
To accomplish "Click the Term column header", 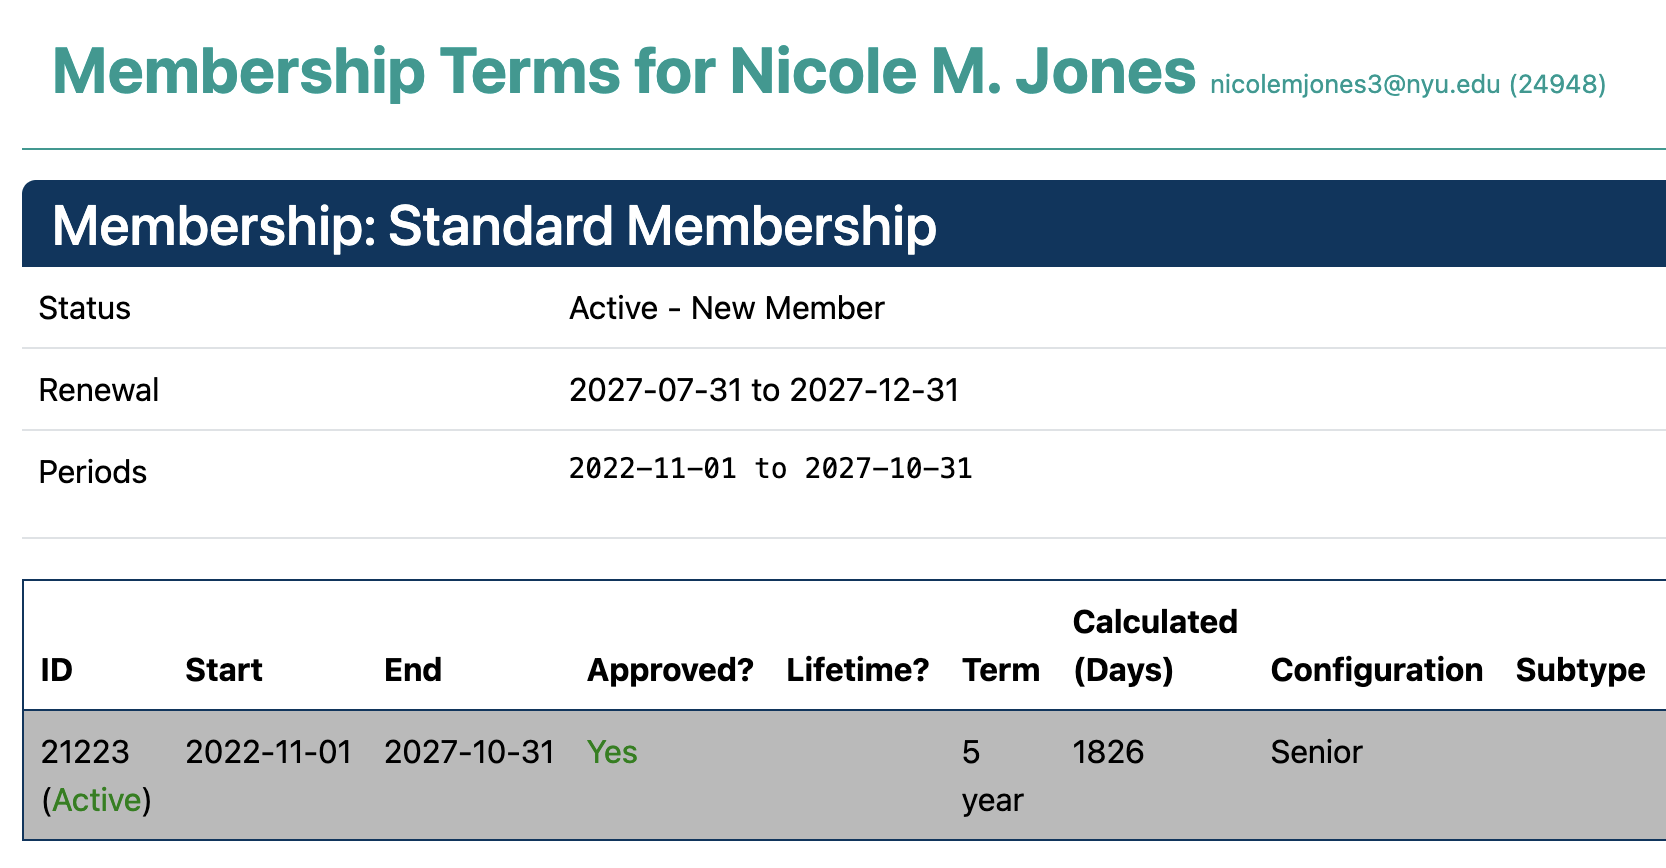I will 1001,670.
